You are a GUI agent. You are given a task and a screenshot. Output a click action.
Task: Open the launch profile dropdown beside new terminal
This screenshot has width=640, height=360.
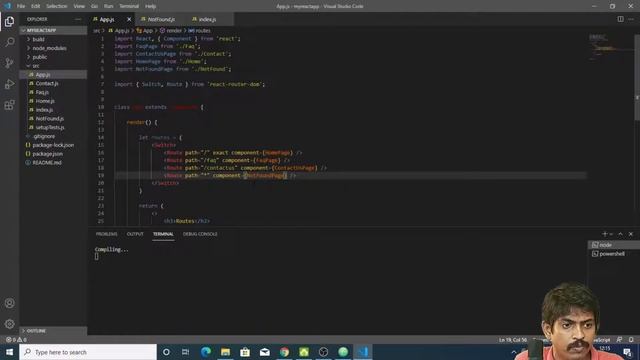point(611,234)
